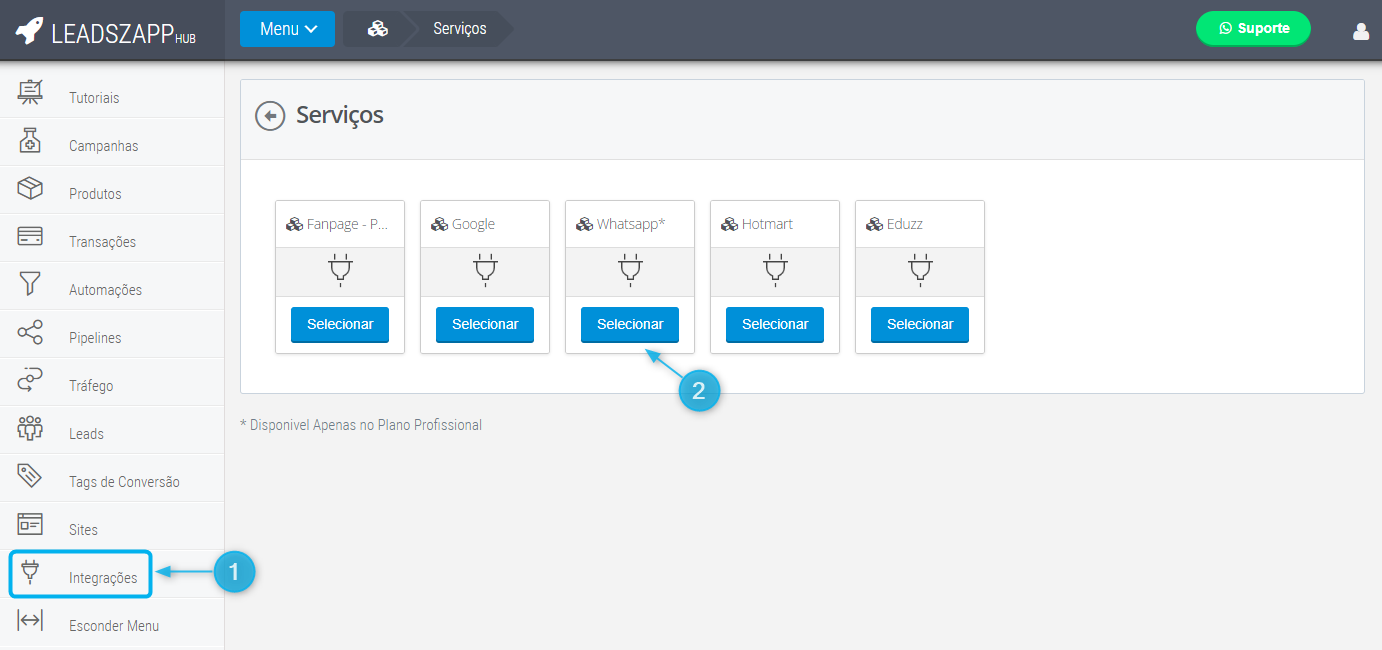This screenshot has width=1382, height=650.
Task: Click the breadcrumb cubes home icon
Action: tap(378, 29)
